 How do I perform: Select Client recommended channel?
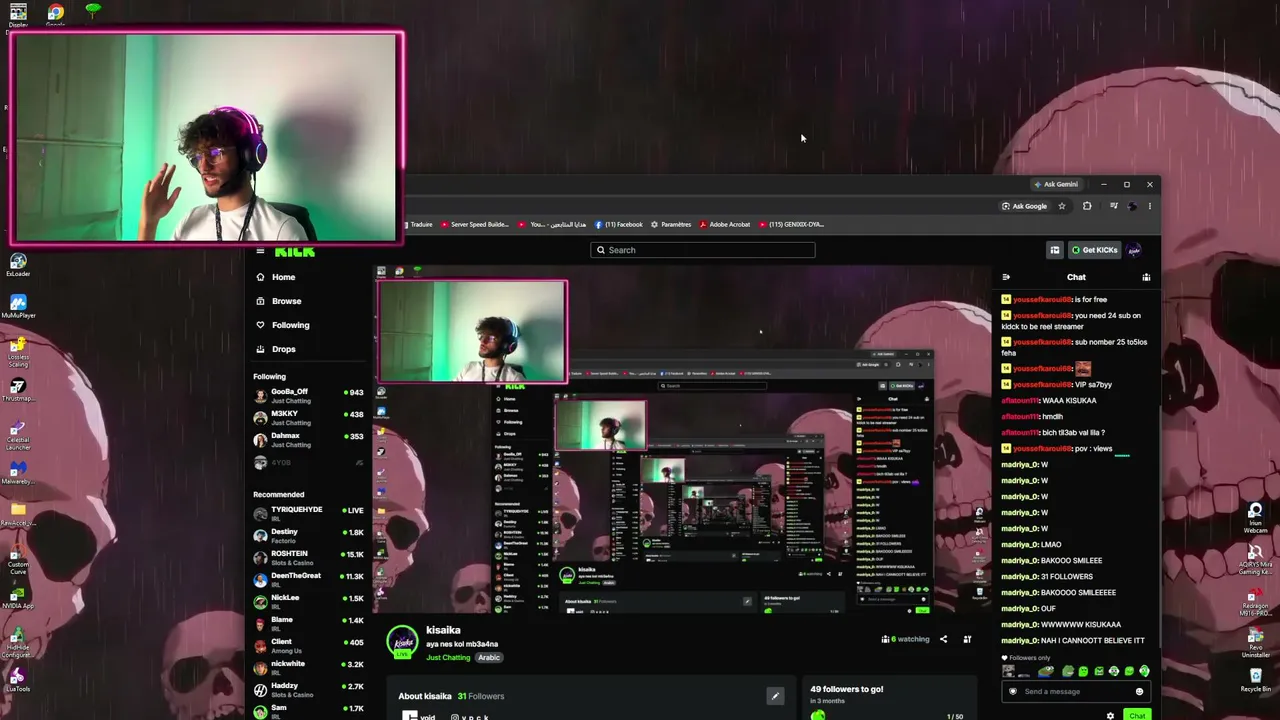point(308,646)
